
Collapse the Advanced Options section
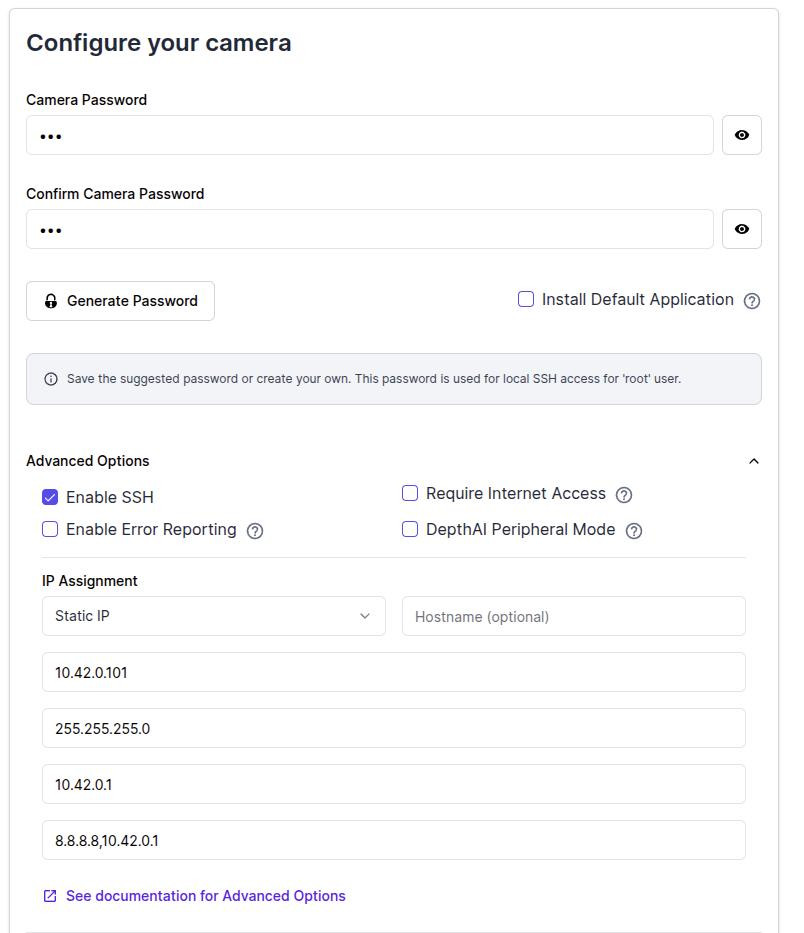click(754, 461)
